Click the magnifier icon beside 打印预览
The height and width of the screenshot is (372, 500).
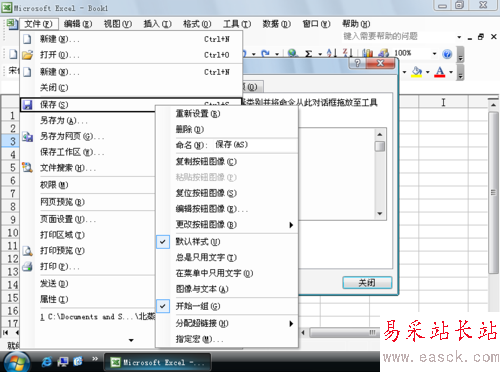coord(27,251)
